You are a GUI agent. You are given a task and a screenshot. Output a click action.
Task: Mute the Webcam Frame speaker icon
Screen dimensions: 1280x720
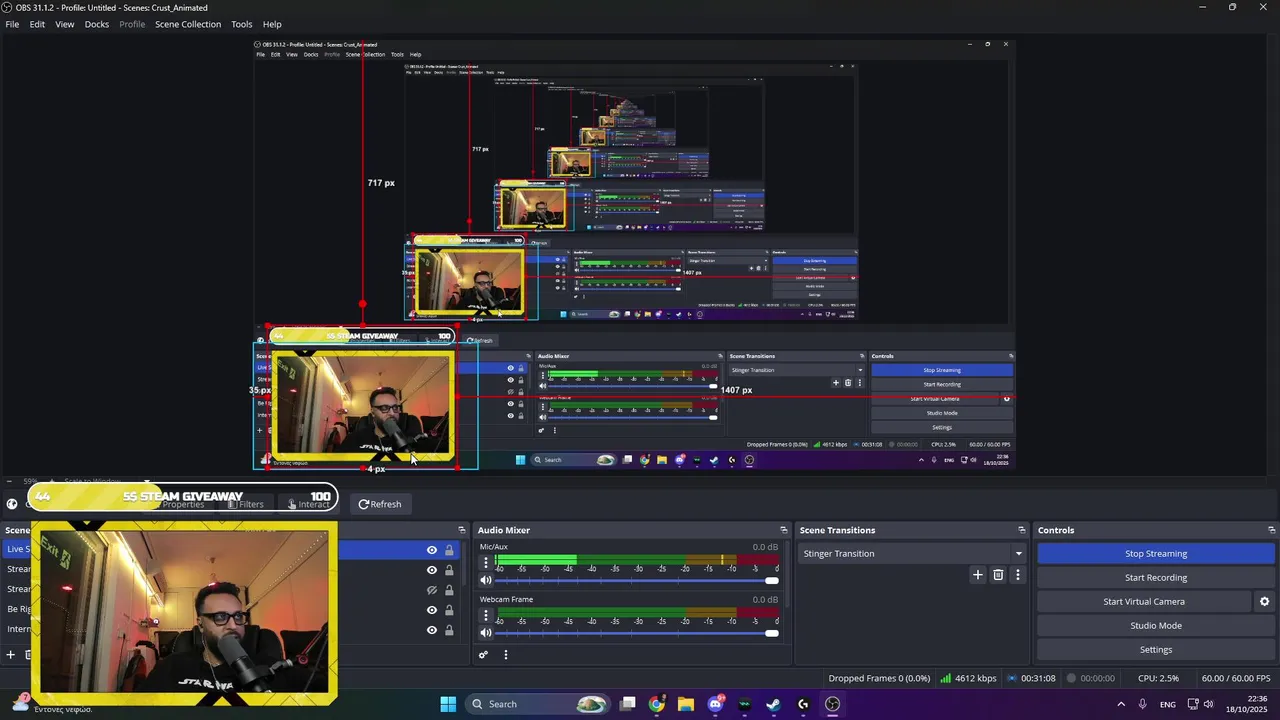coord(486,632)
